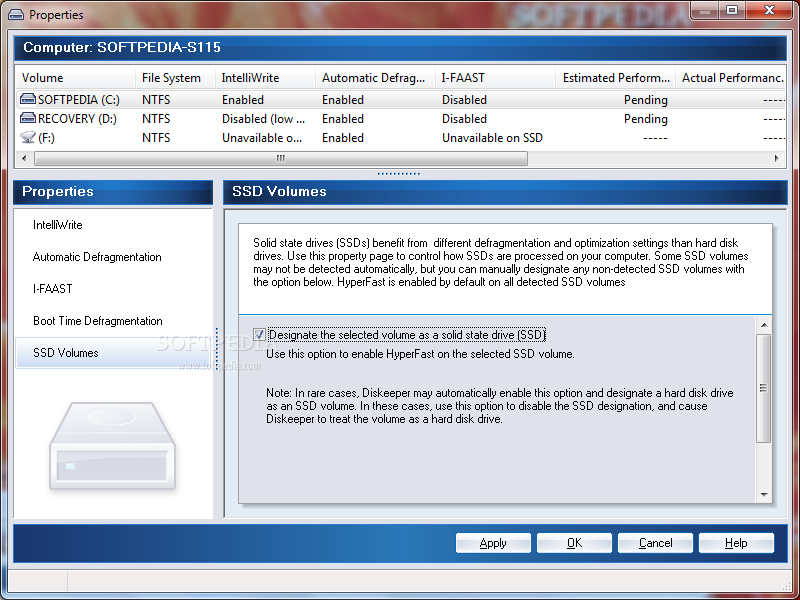Click the horizontal pane splitter dots

[398, 173]
